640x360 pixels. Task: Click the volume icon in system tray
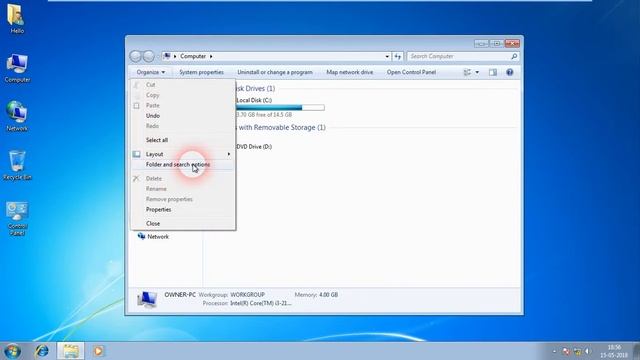click(x=587, y=351)
